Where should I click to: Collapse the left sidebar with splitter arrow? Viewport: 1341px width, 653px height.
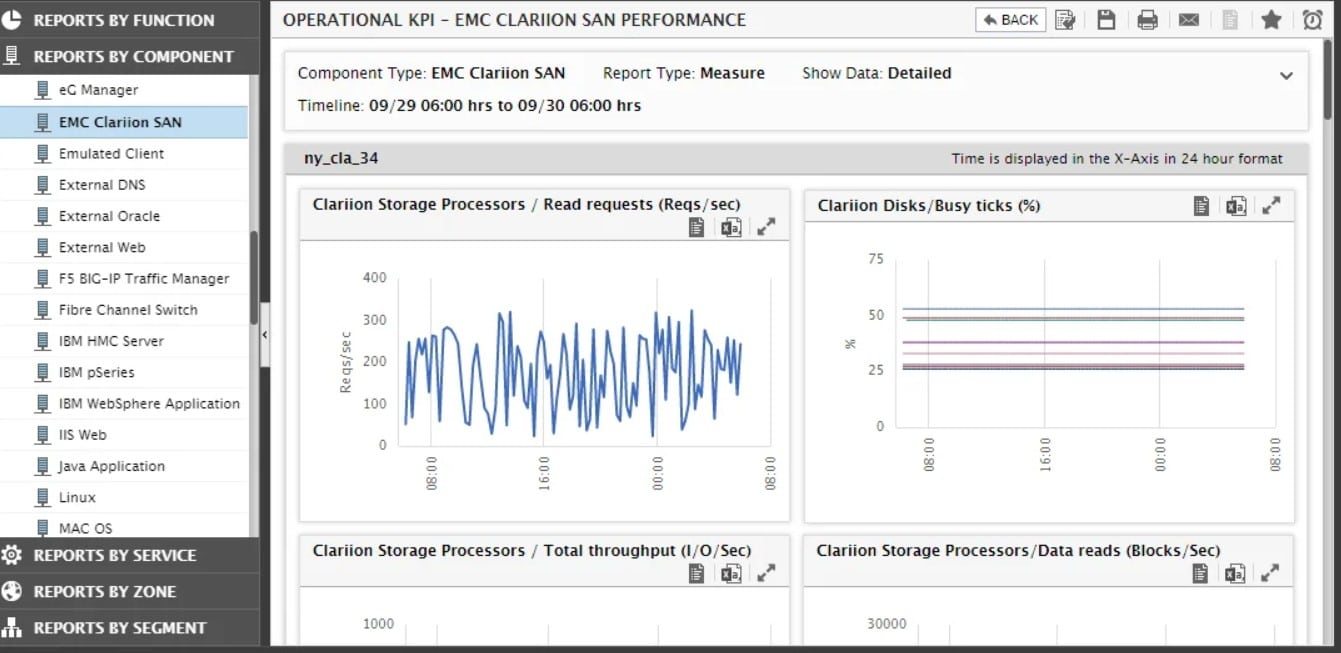point(265,335)
